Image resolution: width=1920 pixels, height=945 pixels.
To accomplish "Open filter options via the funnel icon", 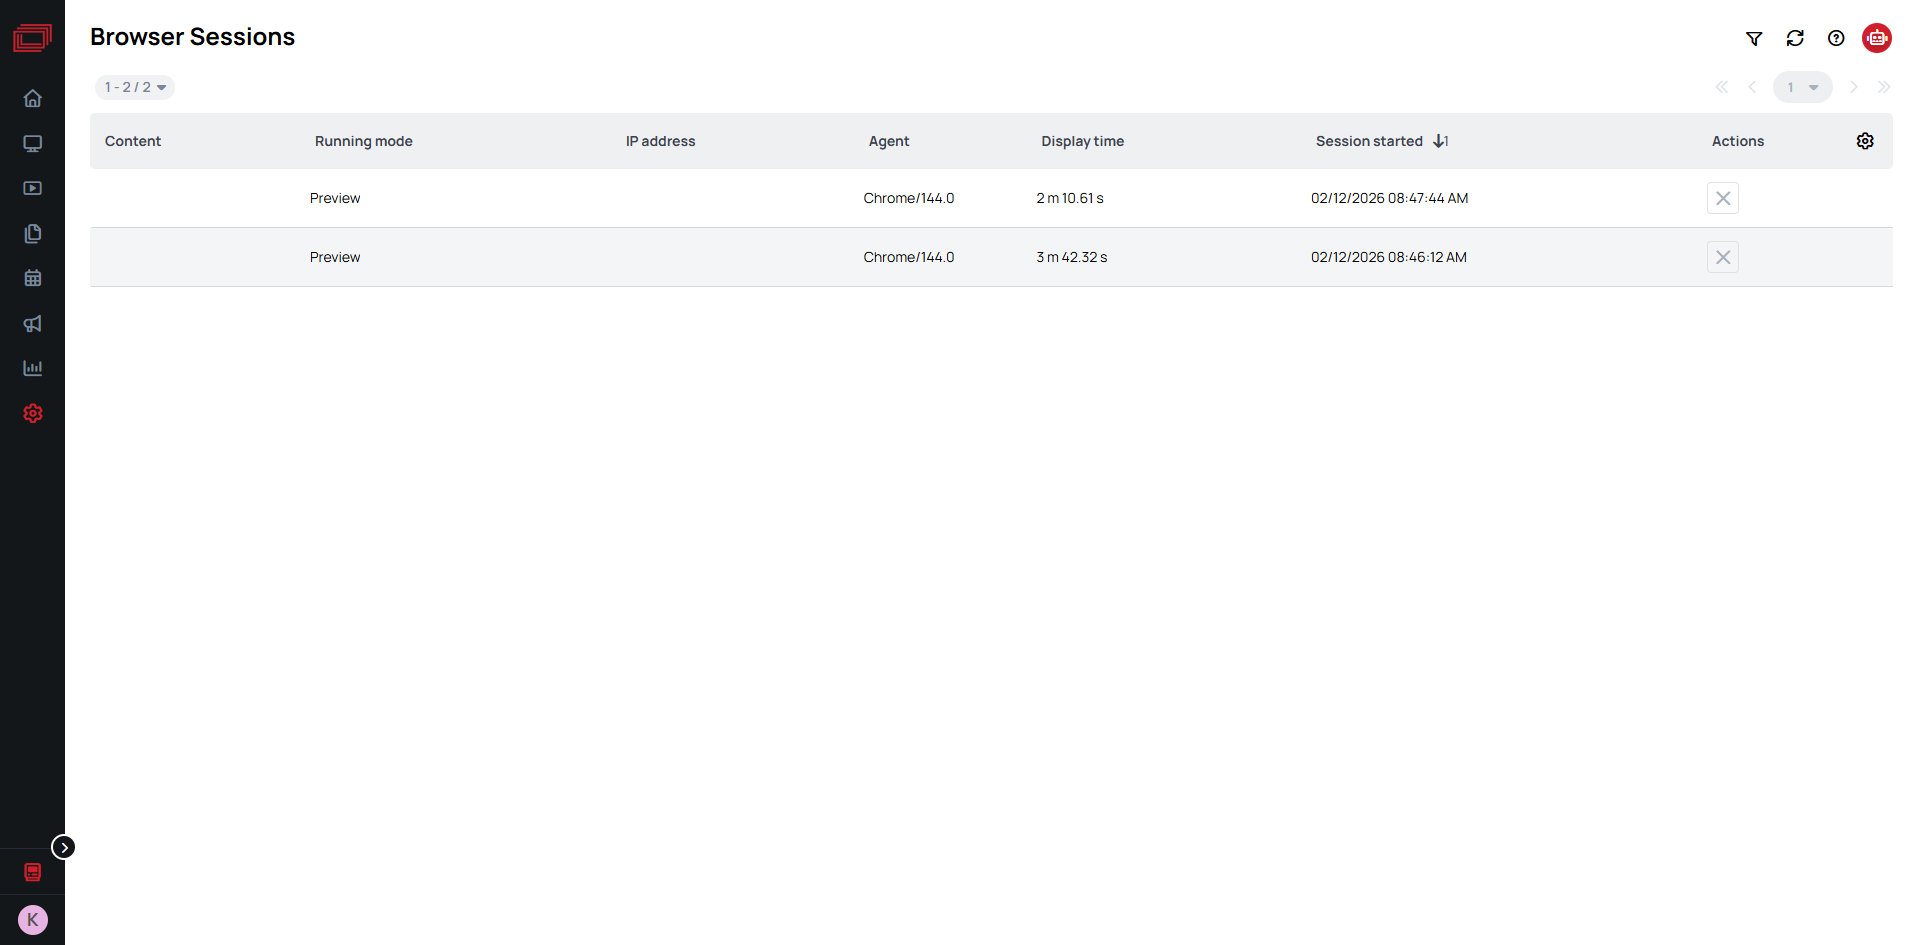I will click(1754, 38).
